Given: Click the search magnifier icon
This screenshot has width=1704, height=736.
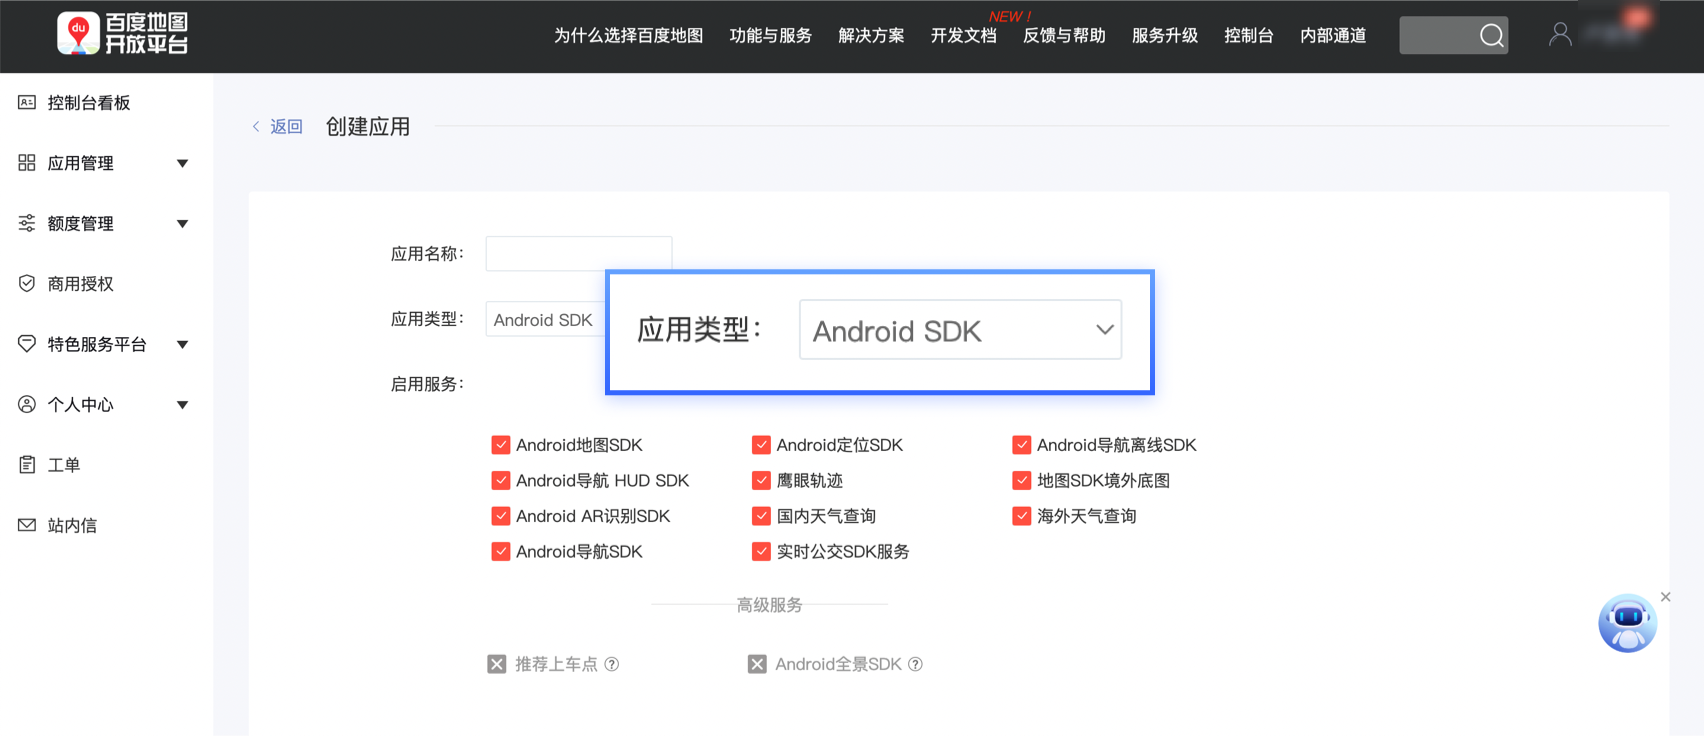Looking at the screenshot, I should tap(1491, 36).
